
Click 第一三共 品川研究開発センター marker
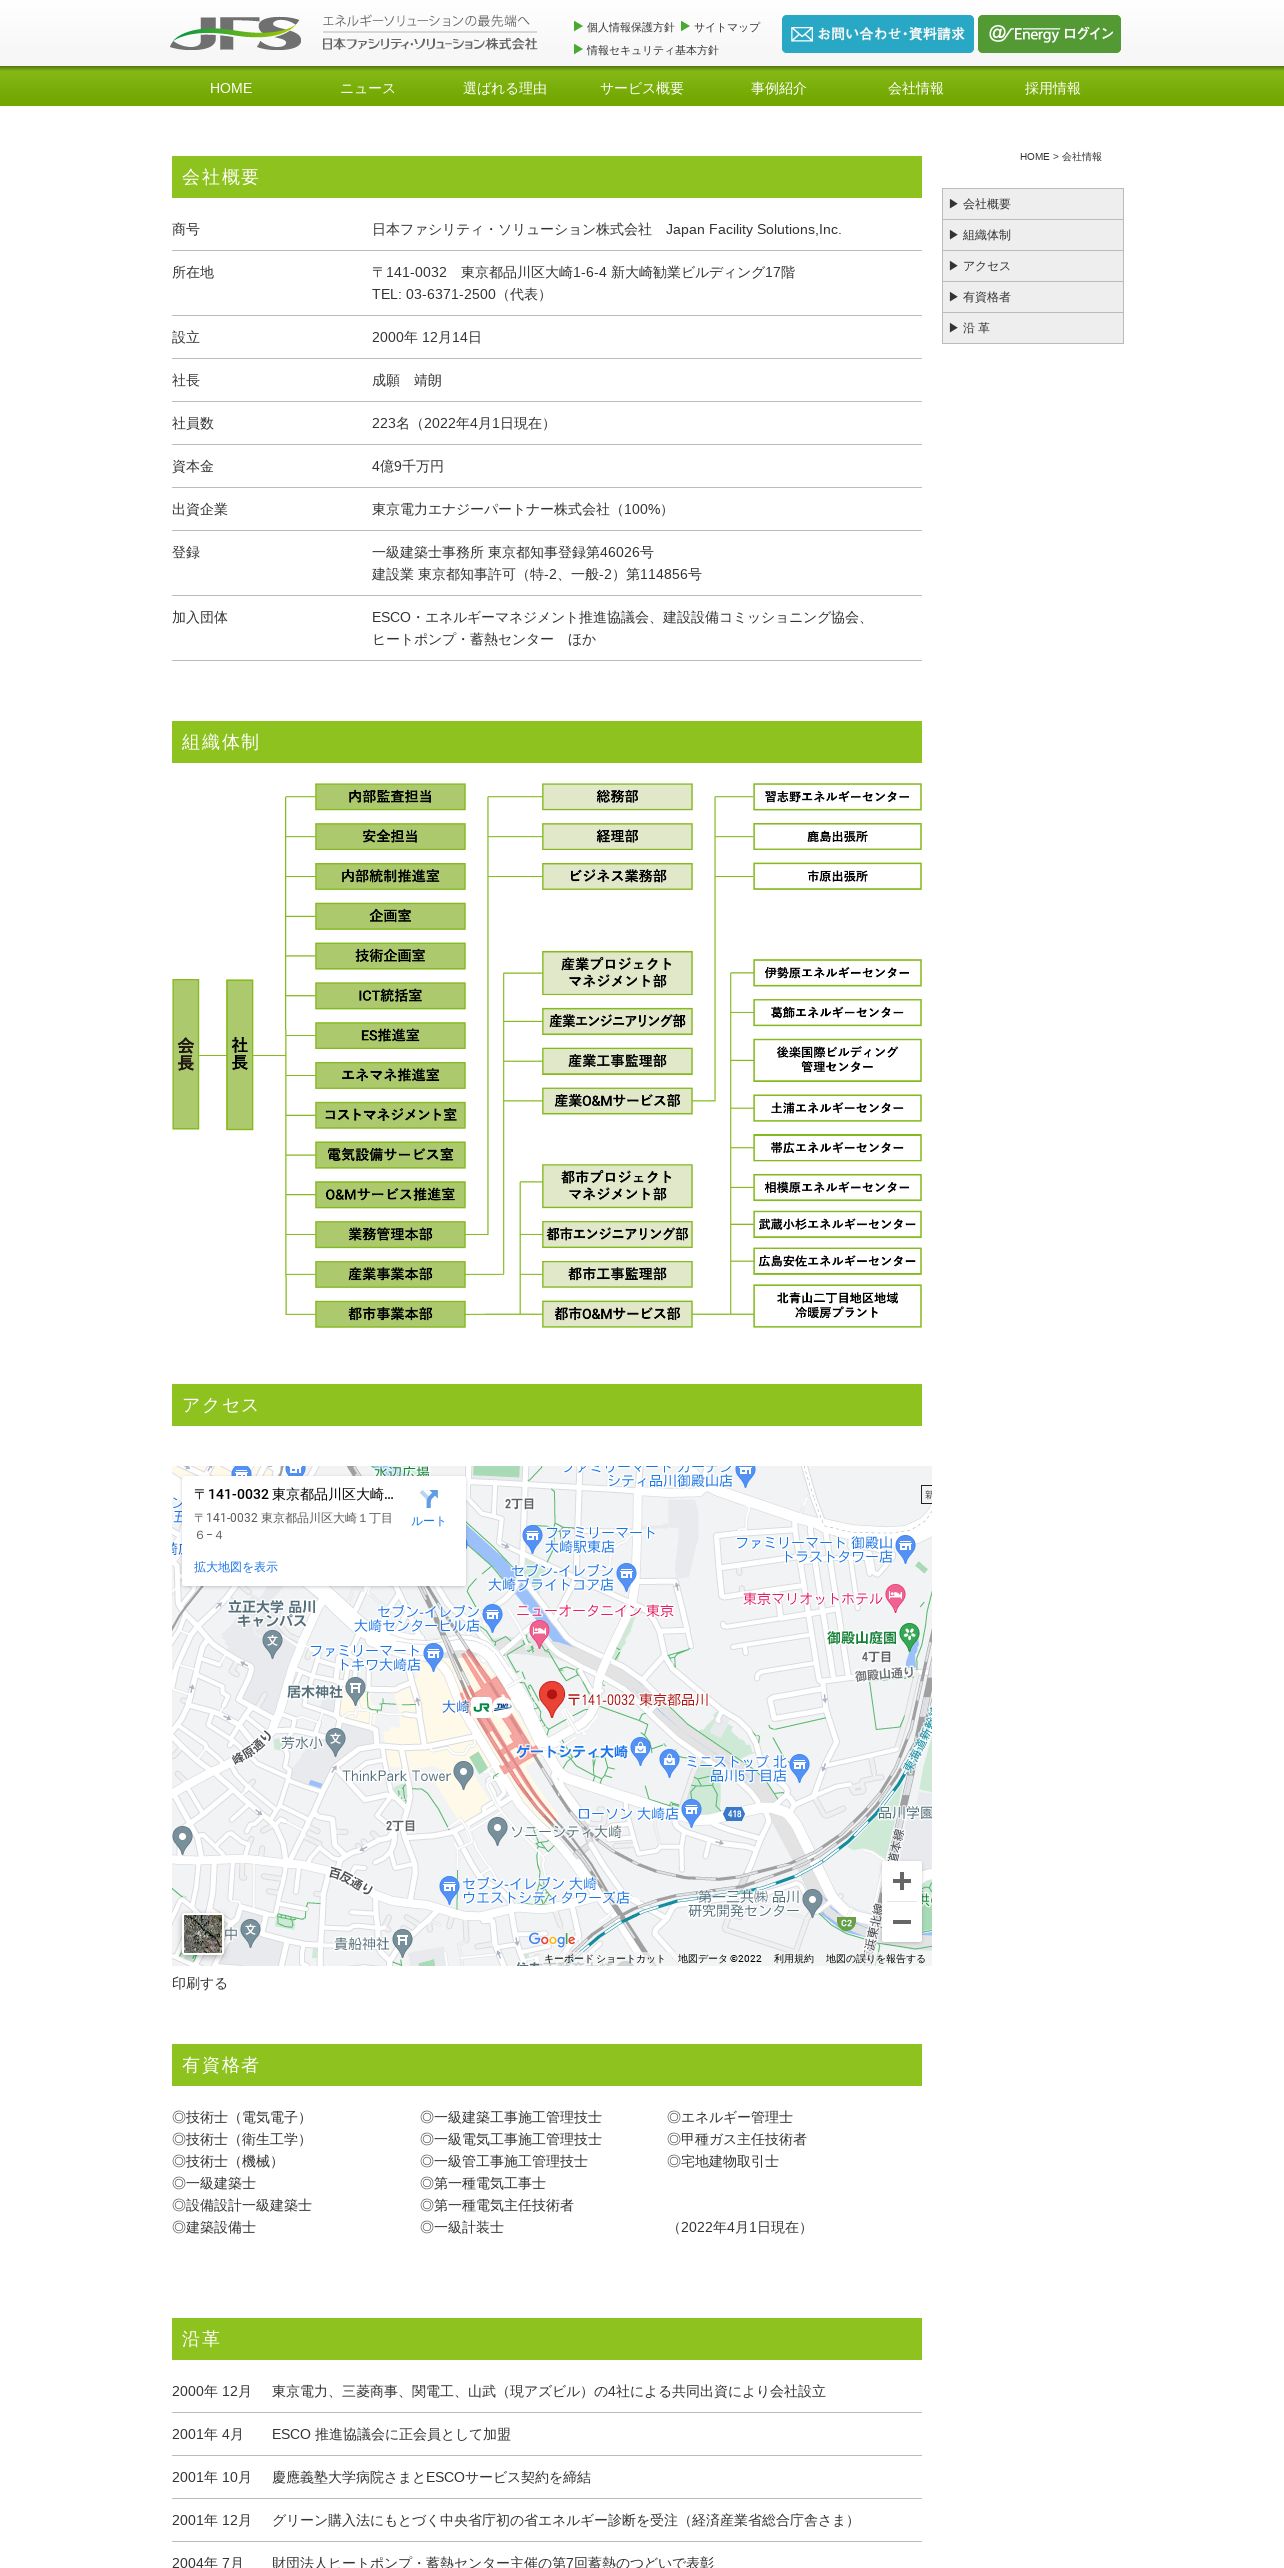(x=812, y=1901)
